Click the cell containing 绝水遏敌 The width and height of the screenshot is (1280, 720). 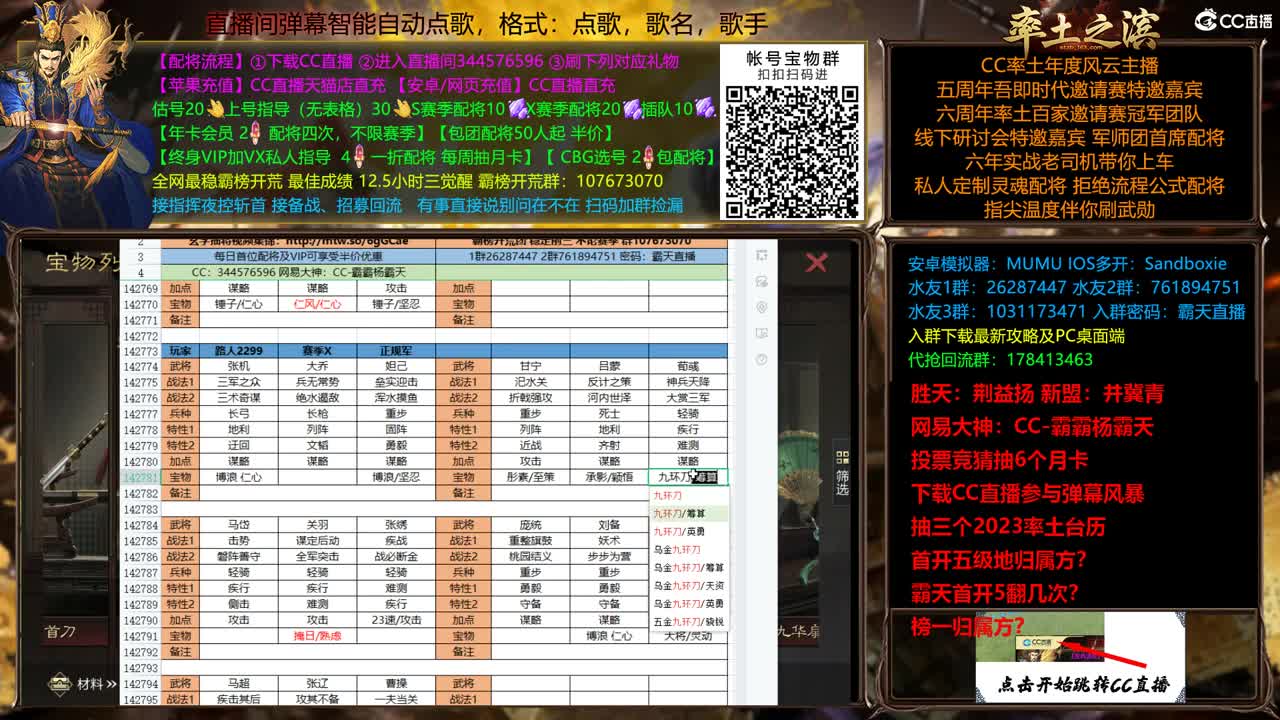(x=318, y=398)
